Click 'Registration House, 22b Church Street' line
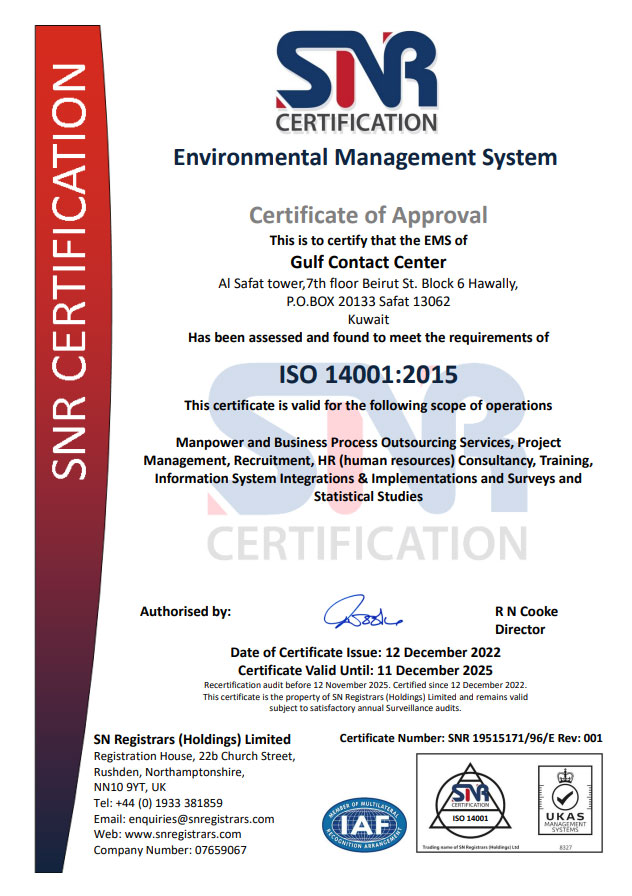The image size is (632, 896). coord(194,757)
